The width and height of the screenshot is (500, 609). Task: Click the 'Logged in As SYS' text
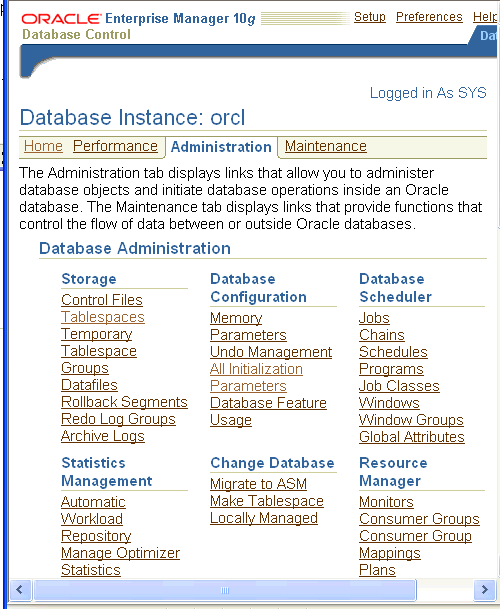[428, 93]
